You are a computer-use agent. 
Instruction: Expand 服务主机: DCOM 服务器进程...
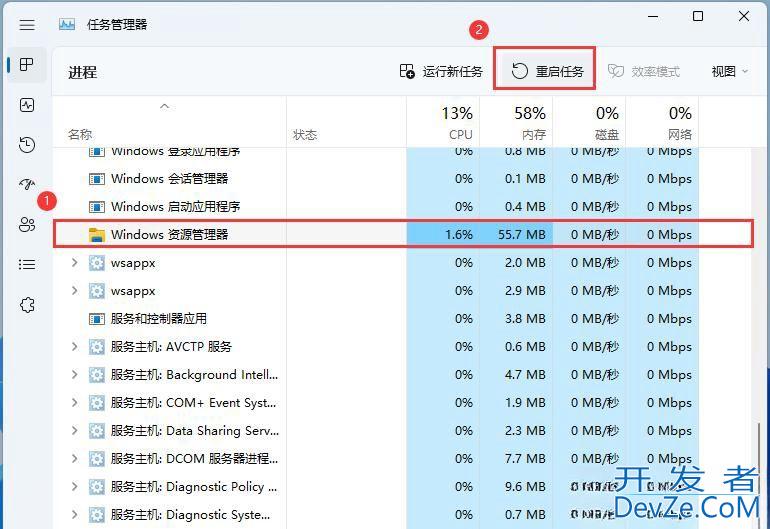click(x=75, y=459)
